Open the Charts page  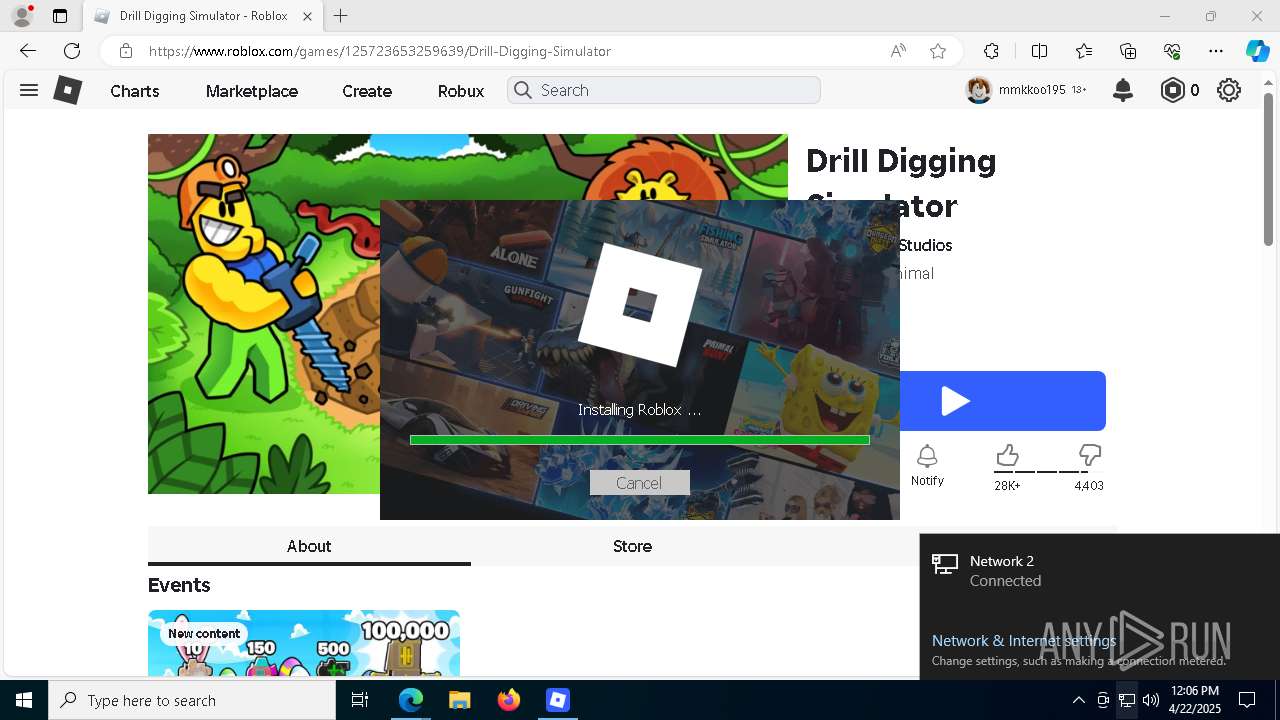pyautogui.click(x=135, y=91)
